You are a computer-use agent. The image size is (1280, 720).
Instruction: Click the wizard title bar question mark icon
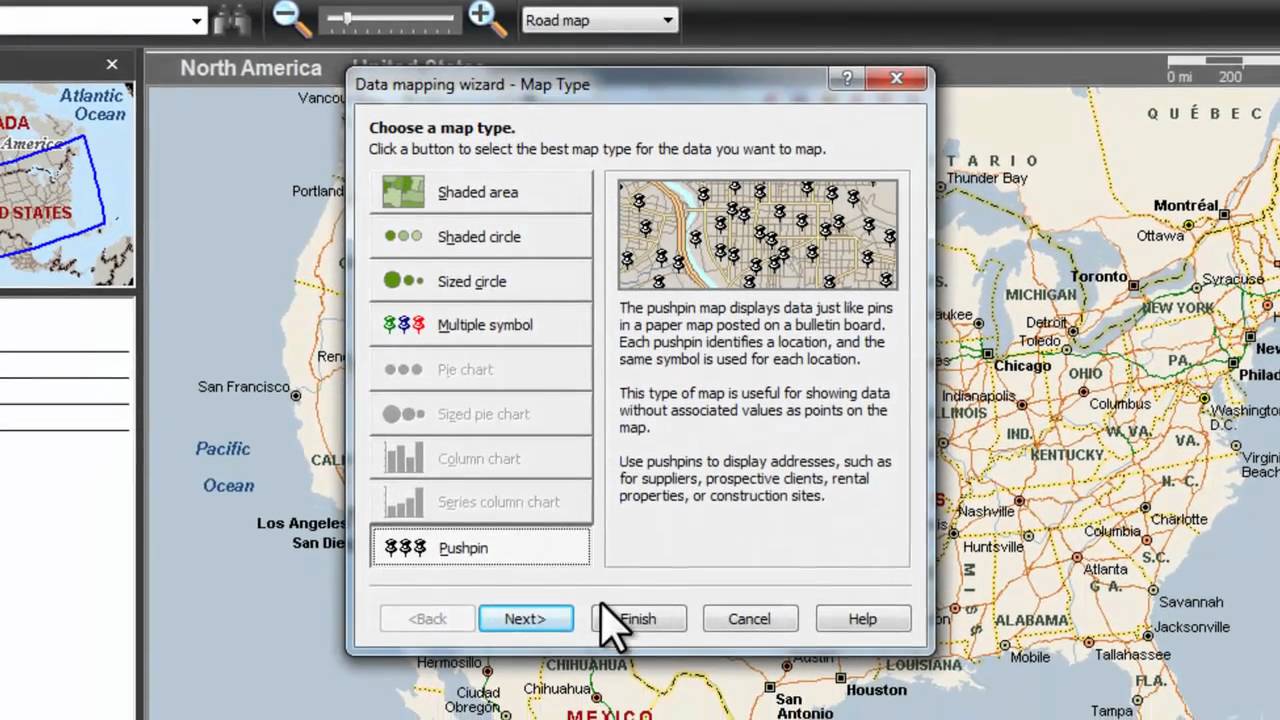click(x=847, y=78)
